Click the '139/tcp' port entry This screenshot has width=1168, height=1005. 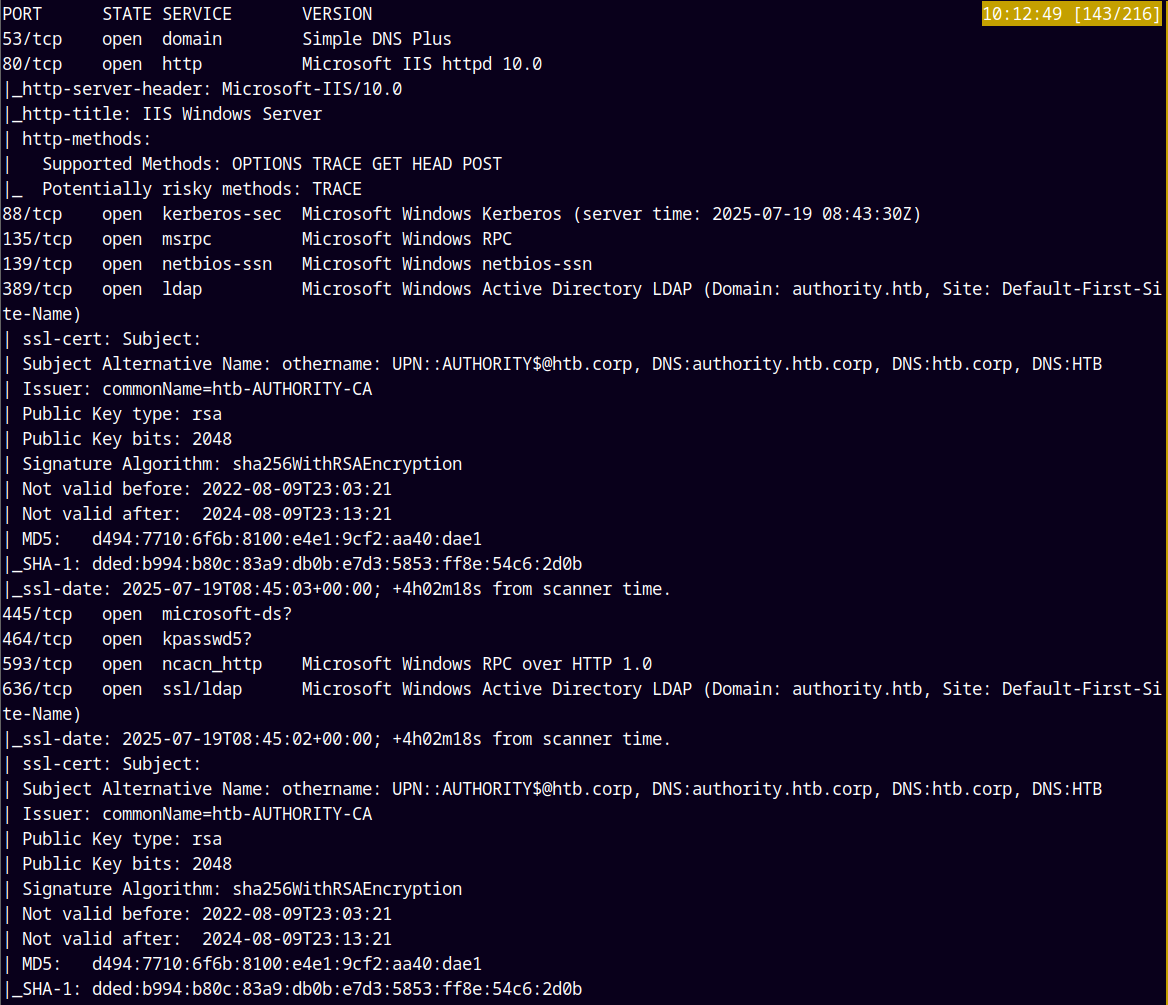pyautogui.click(x=37, y=264)
